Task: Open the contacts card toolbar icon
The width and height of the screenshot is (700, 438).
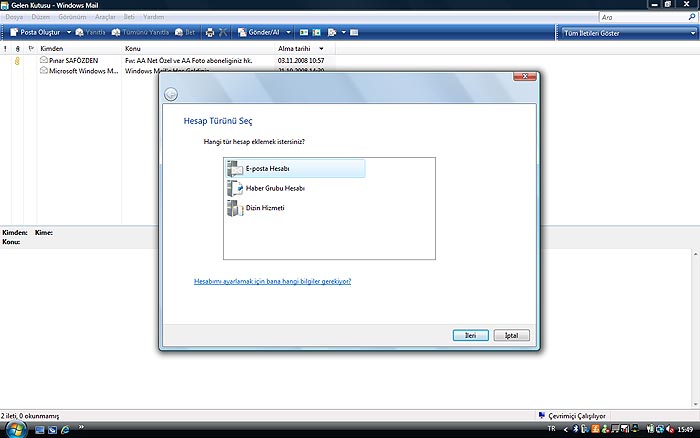Action: click(x=304, y=32)
